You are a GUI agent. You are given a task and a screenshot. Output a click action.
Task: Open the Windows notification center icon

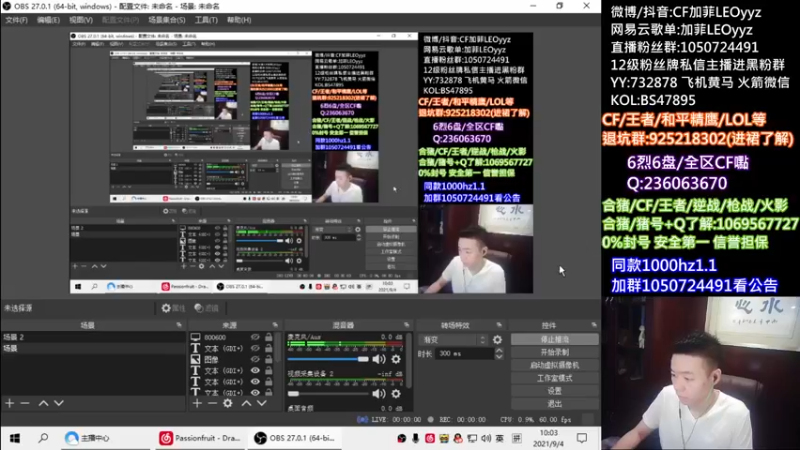[582, 438]
